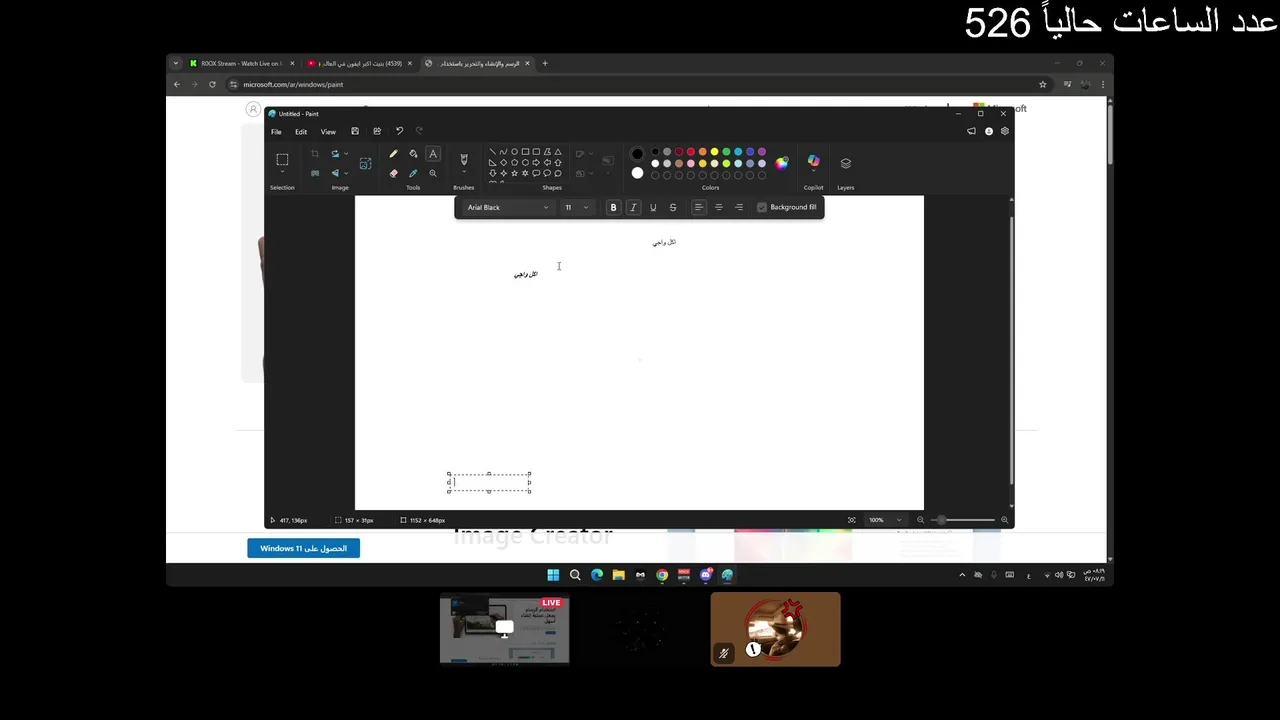The width and height of the screenshot is (1280, 720).
Task: Expand the Copilot menu in Paint
Action: [814, 173]
